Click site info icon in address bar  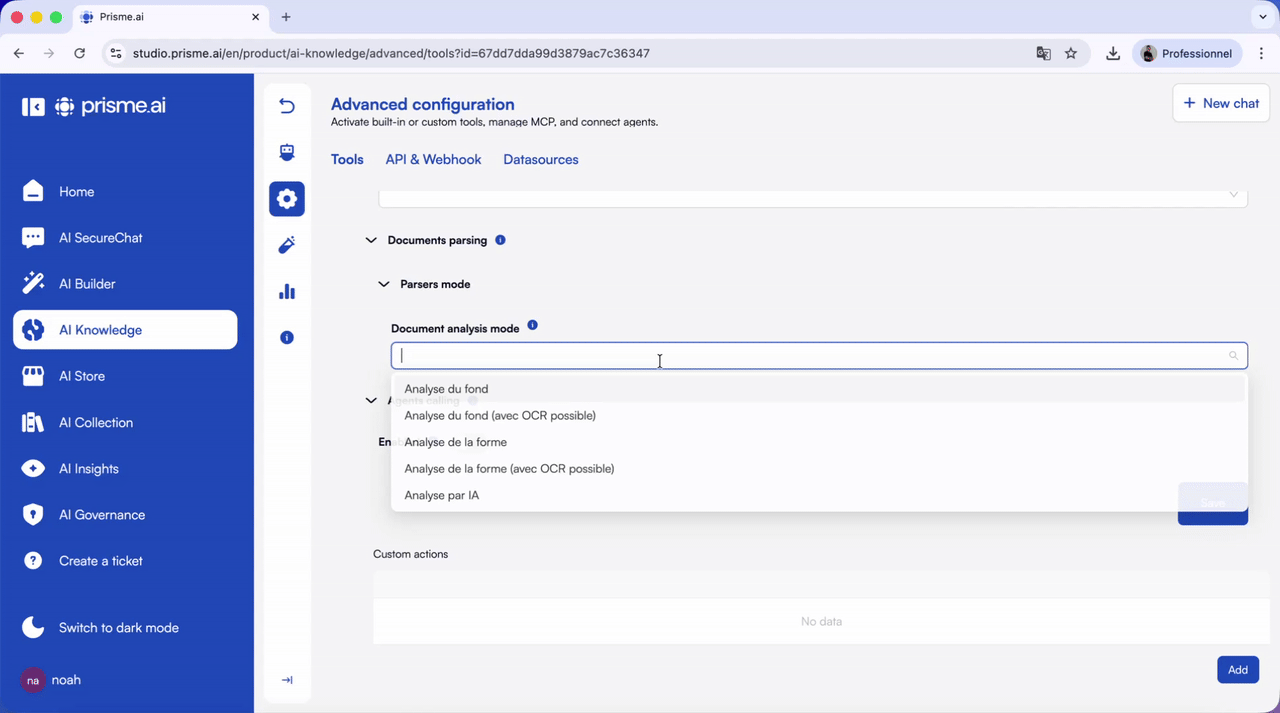coord(116,53)
